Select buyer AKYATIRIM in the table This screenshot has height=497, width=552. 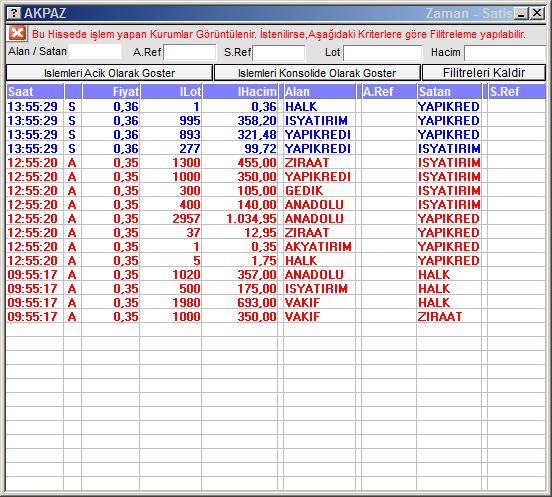pyautogui.click(x=318, y=247)
